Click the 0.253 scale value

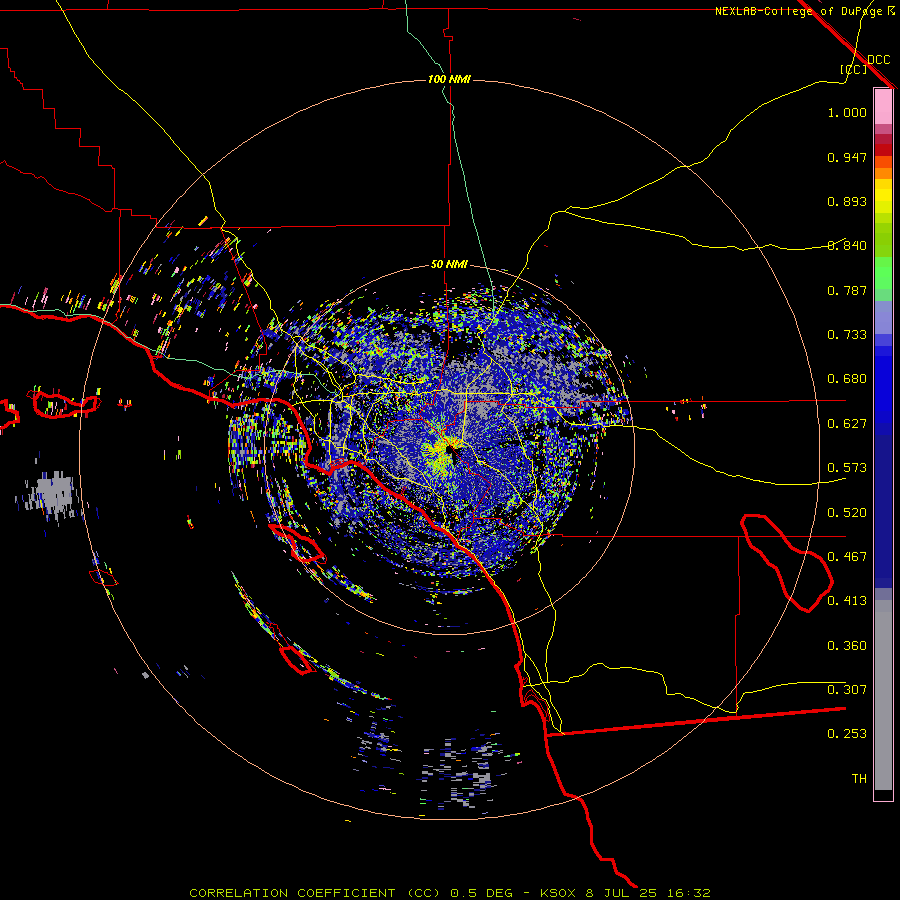pyautogui.click(x=847, y=734)
